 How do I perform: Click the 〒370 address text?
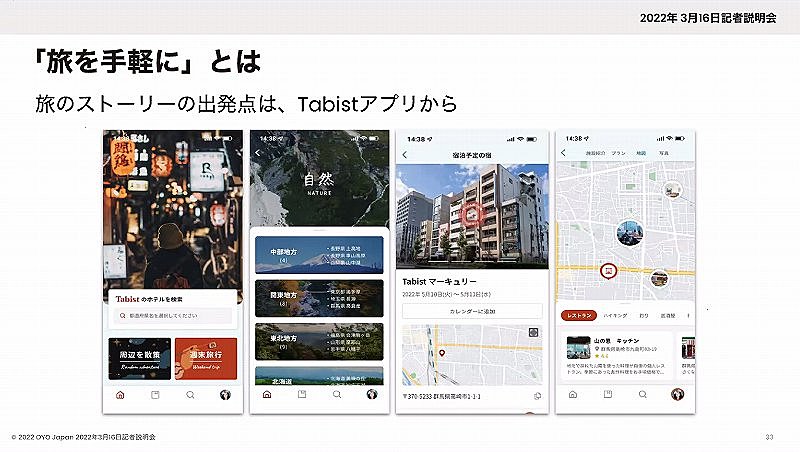(441, 396)
